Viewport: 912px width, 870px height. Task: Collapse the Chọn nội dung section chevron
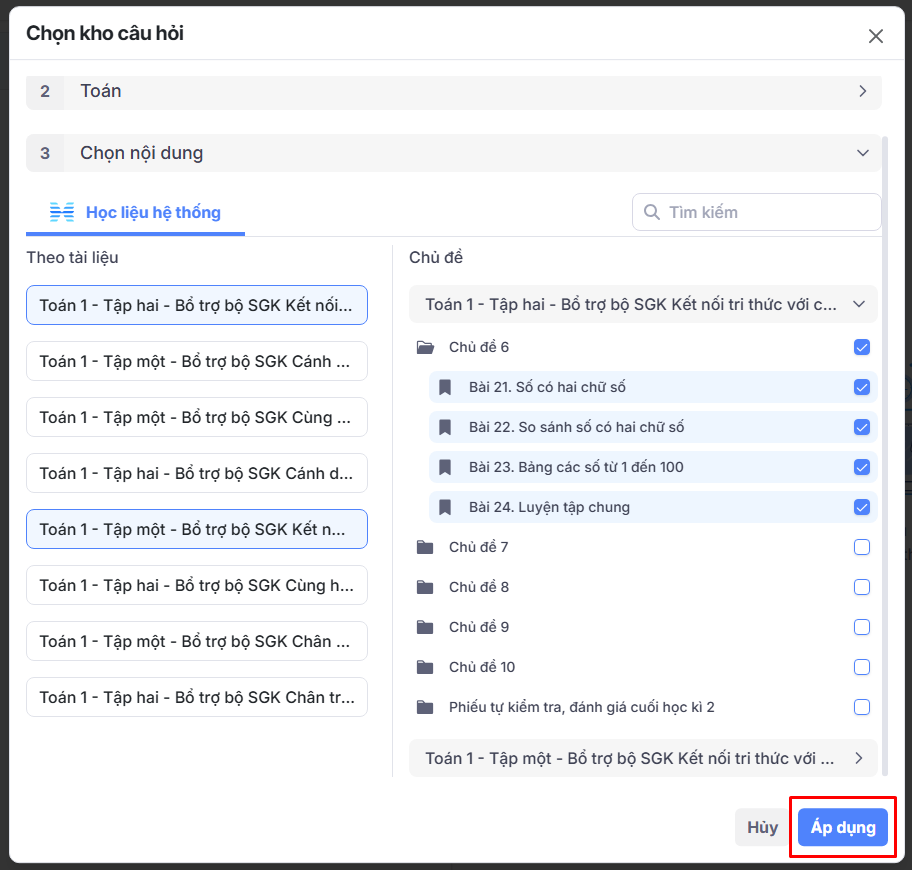(862, 153)
